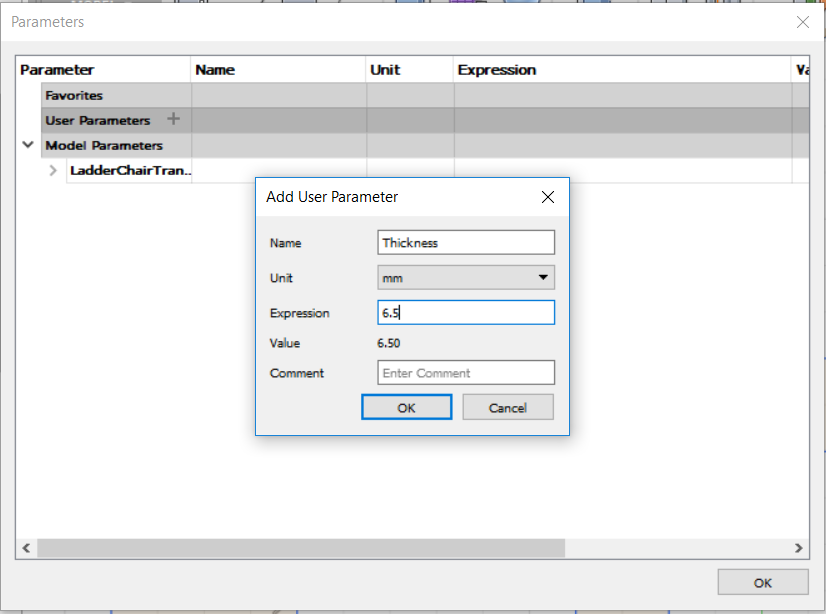Collapse the Model Parameters group

pos(28,145)
